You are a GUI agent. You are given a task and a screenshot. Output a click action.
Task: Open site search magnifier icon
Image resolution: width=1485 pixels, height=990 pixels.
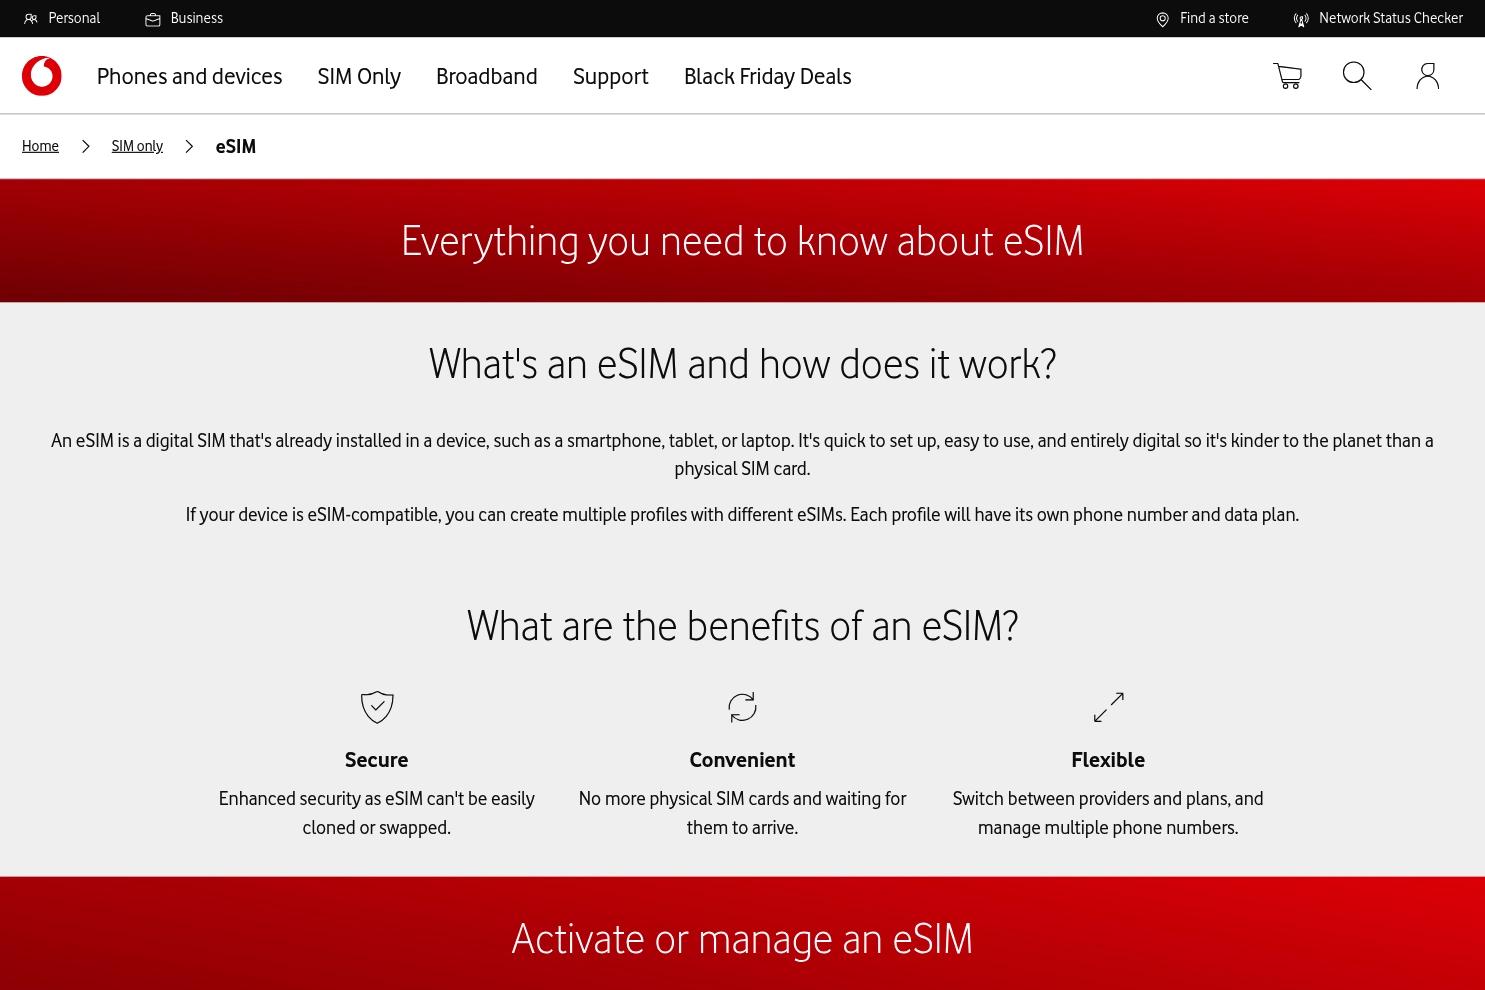tap(1357, 76)
